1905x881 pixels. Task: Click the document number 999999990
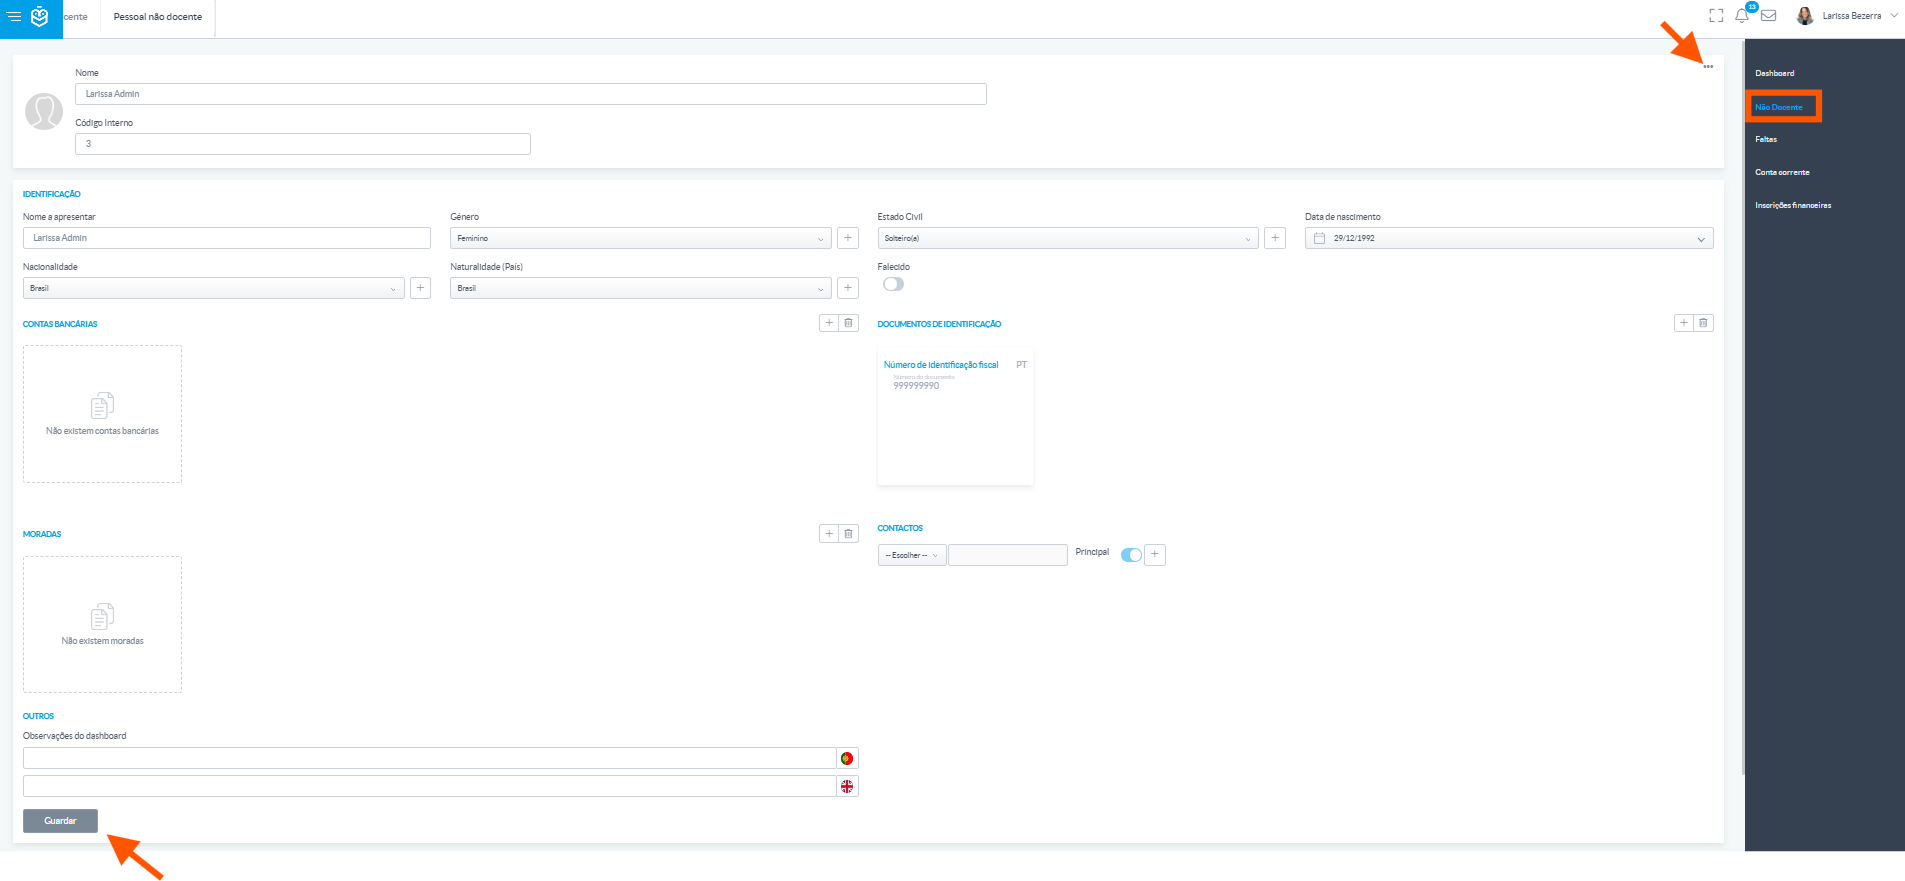(x=916, y=386)
